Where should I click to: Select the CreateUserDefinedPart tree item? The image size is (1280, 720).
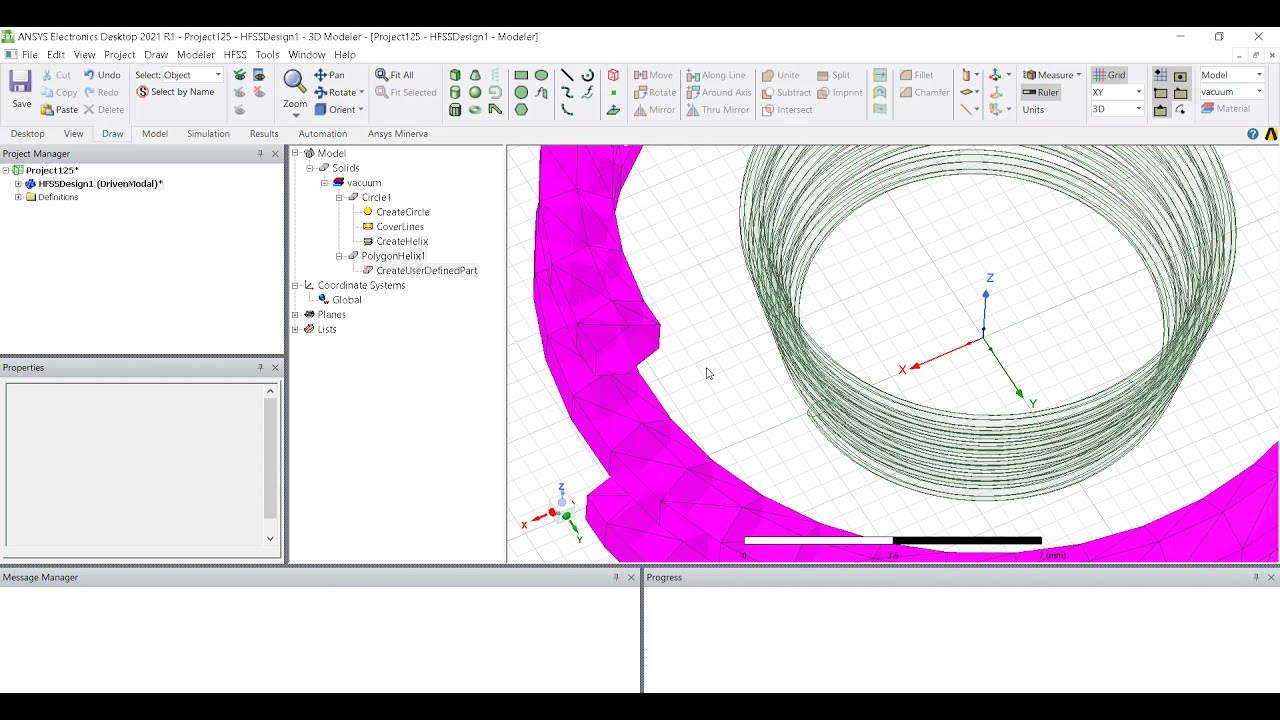coord(427,271)
